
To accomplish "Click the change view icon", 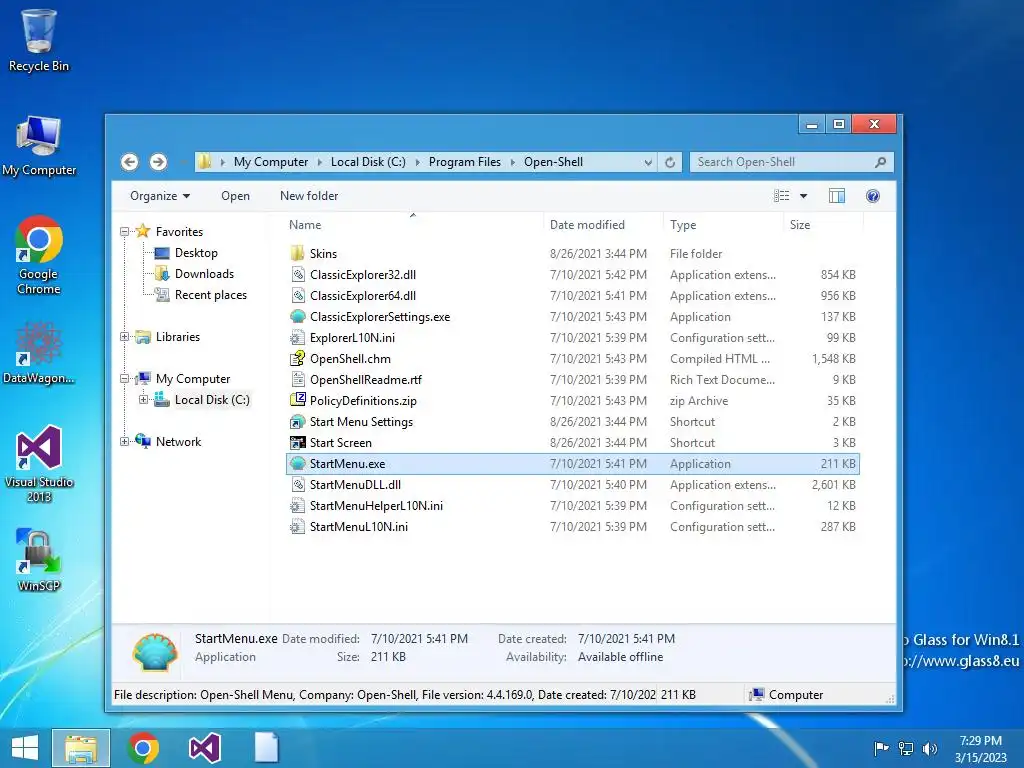I will pos(782,196).
